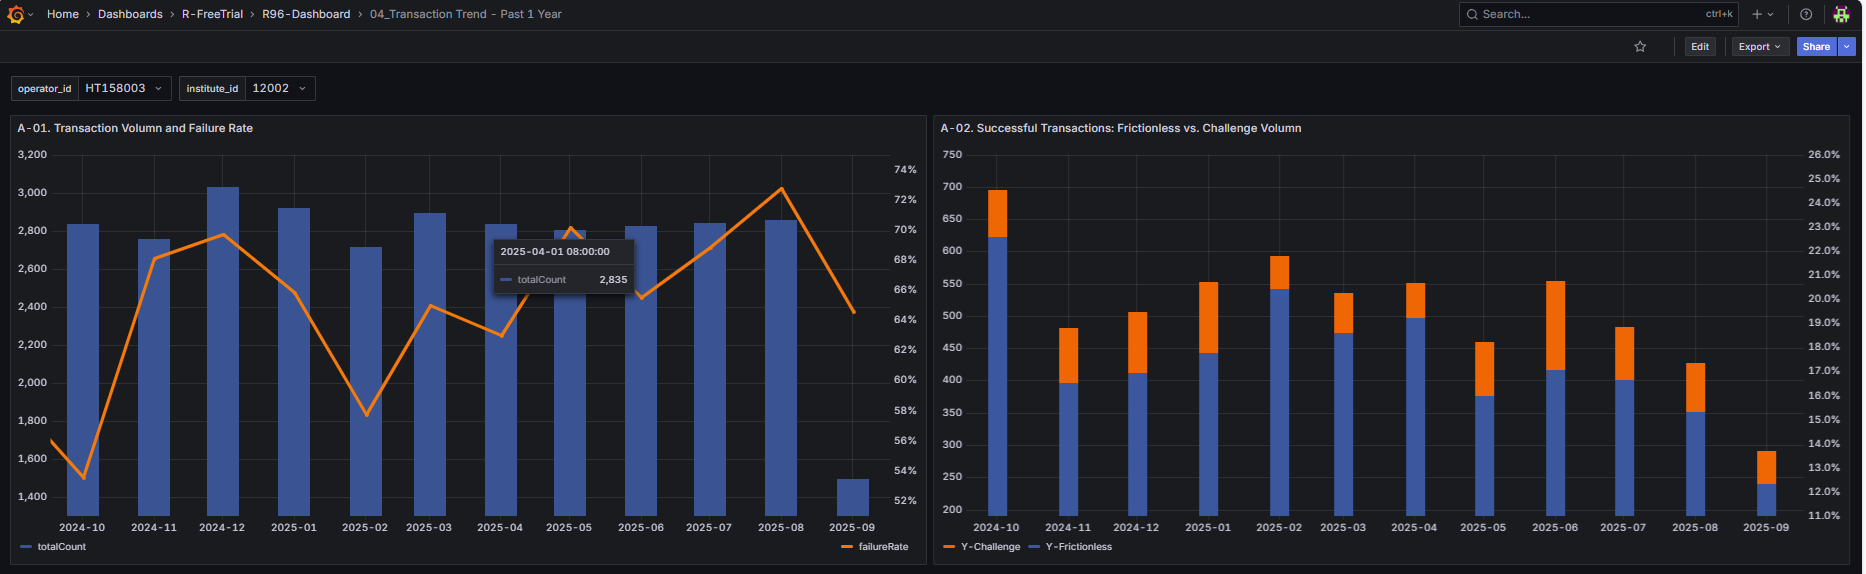
Task: Go to Dashboards in breadcrumb
Action: (x=130, y=14)
